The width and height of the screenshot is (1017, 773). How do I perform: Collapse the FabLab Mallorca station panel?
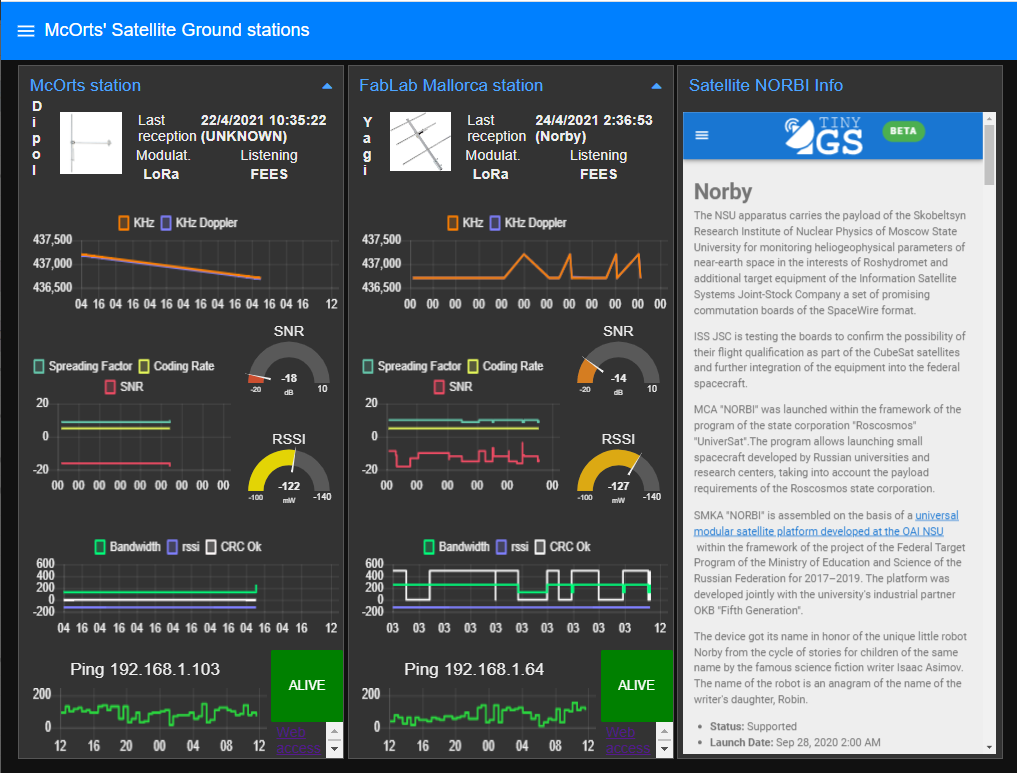point(657,85)
